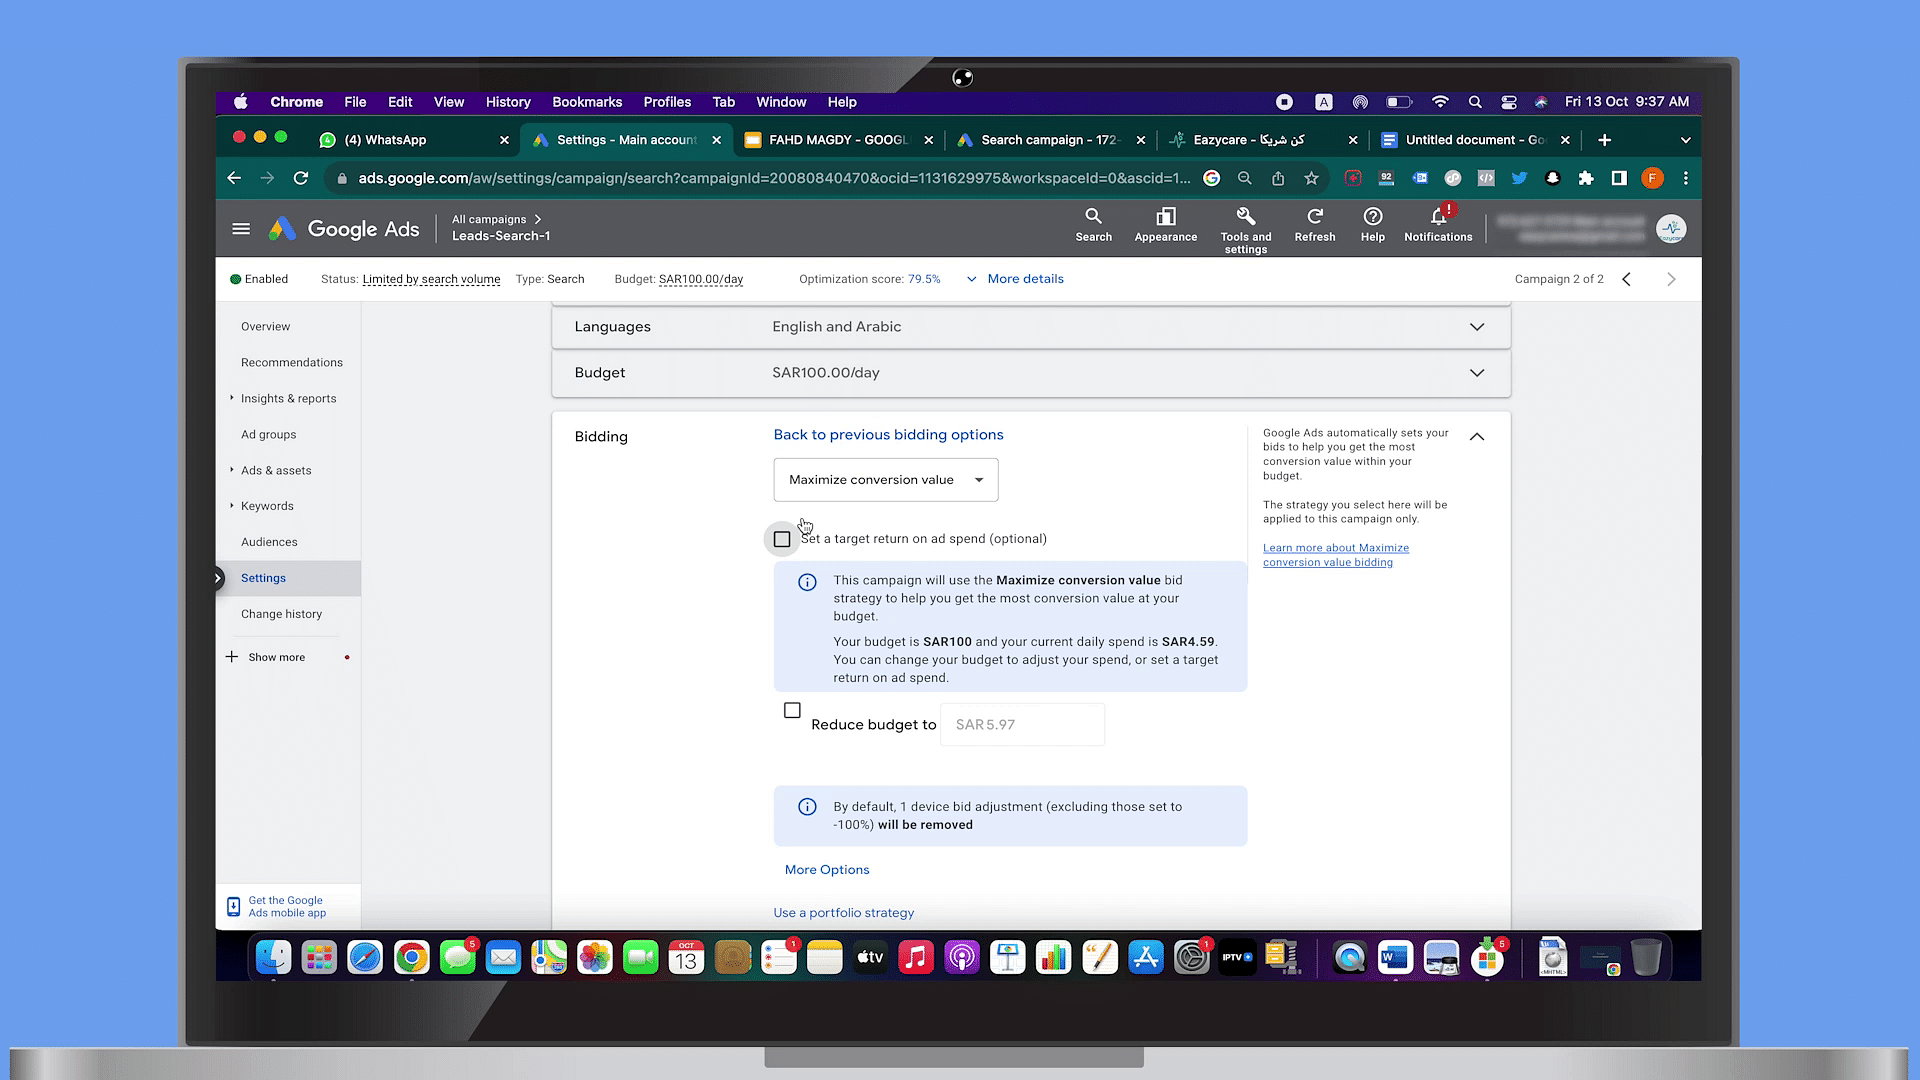Click the Reduce budget amount field
Image resolution: width=1920 pixels, height=1080 pixels.
(x=1022, y=725)
